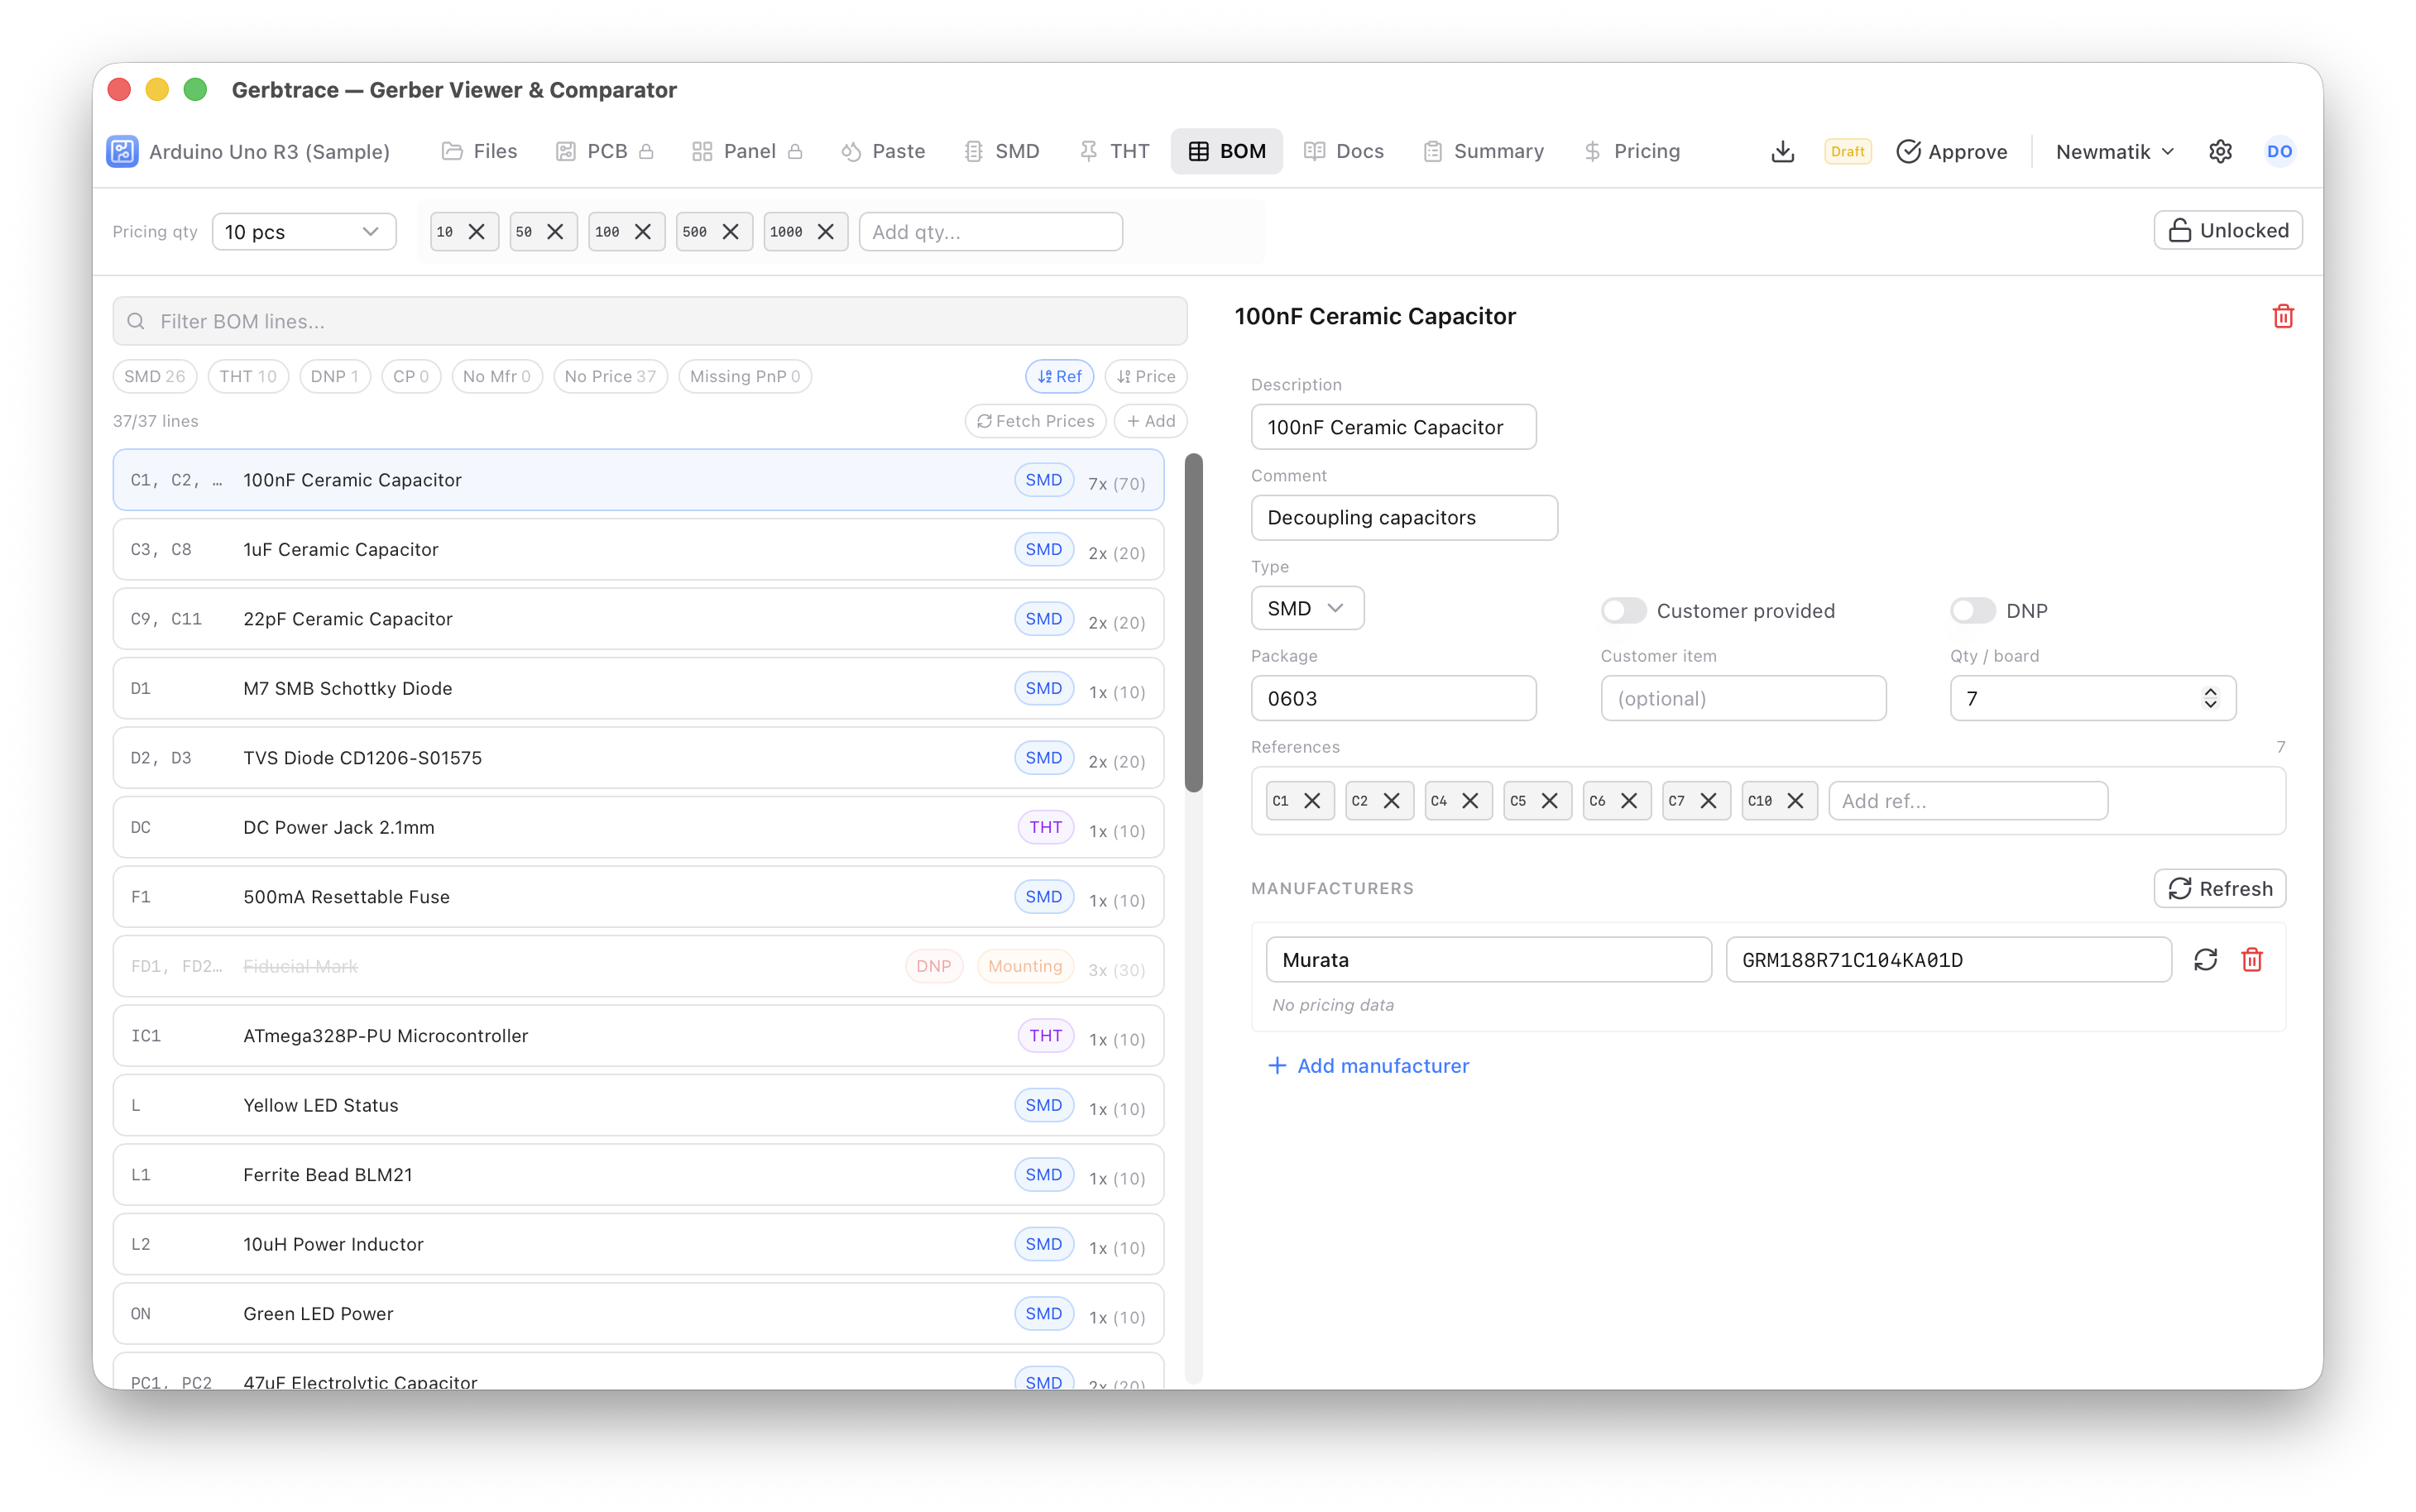Click the Draft status badge
Viewport: 2416px width, 1512px height.
pos(1847,151)
